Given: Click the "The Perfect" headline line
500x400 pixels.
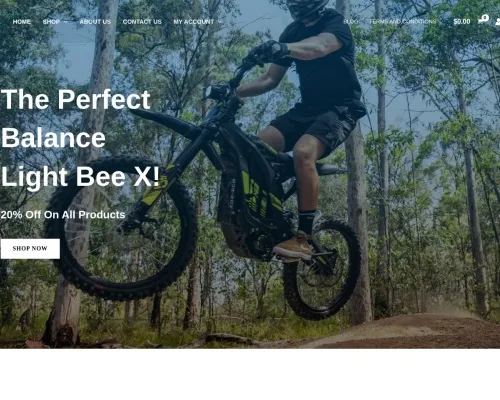Looking at the screenshot, I should (x=76, y=99).
